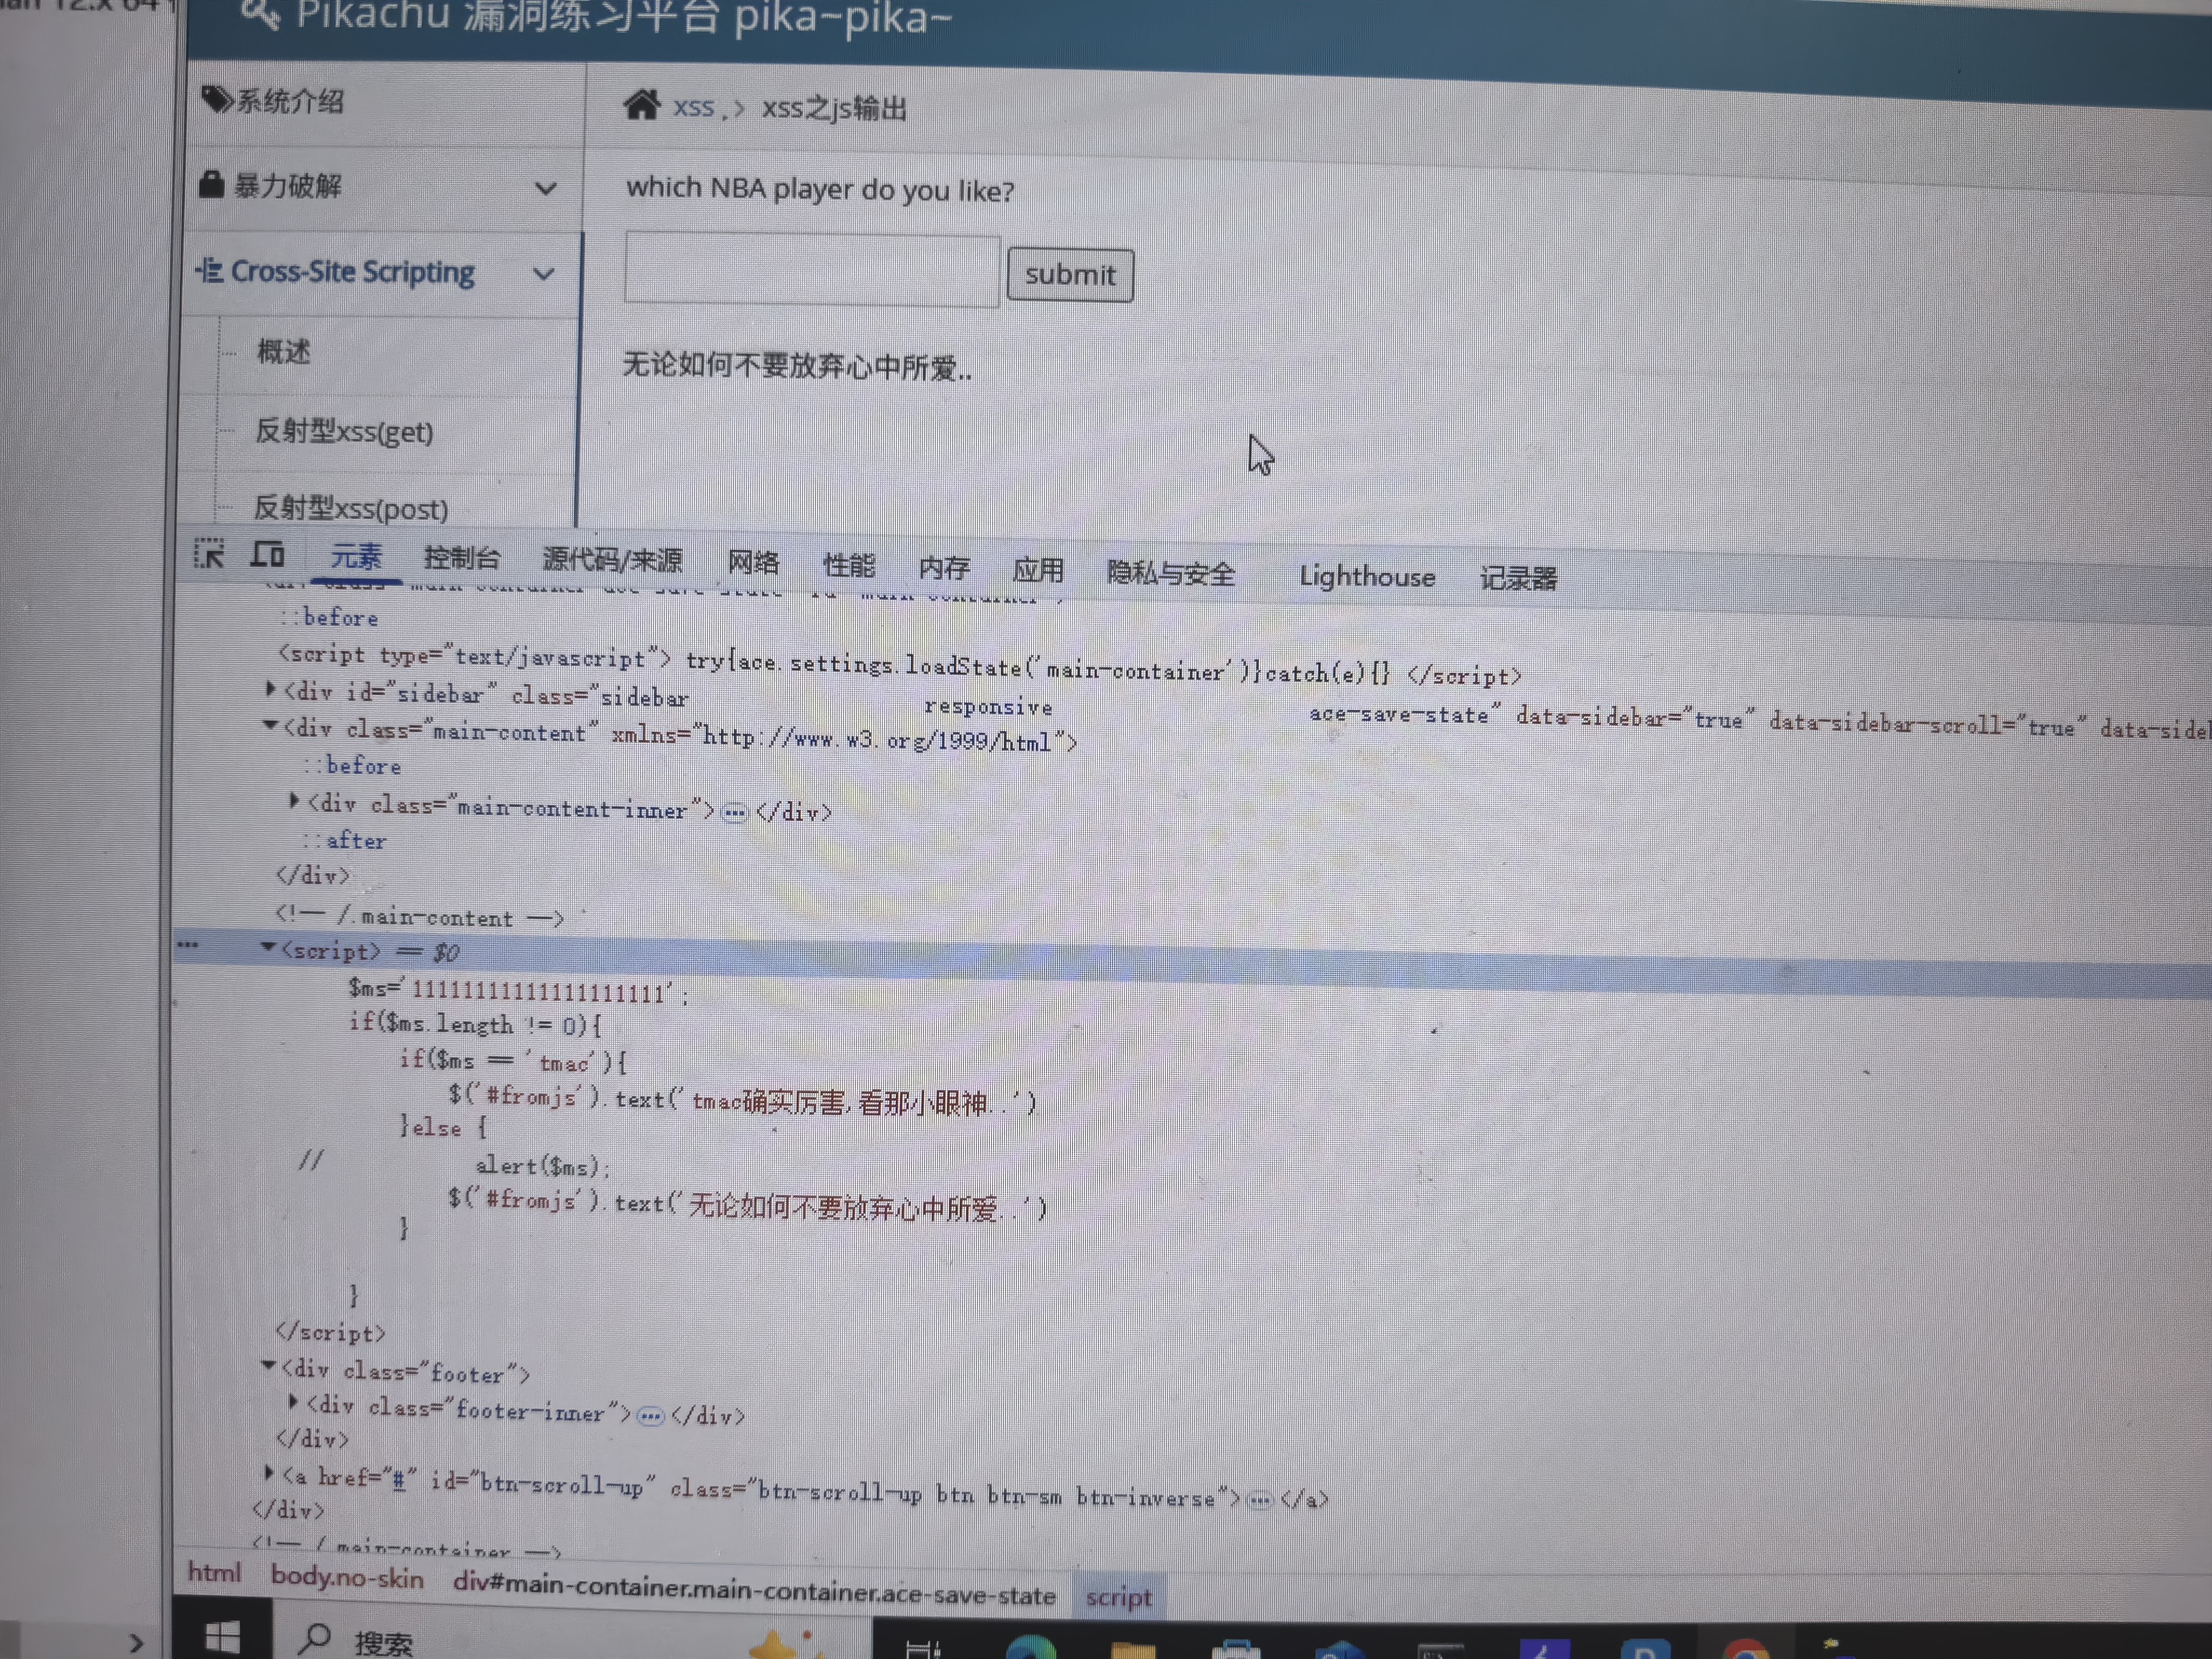The height and width of the screenshot is (1659, 2212).
Task: Switch to the 控制台 tab
Action: coord(461,558)
